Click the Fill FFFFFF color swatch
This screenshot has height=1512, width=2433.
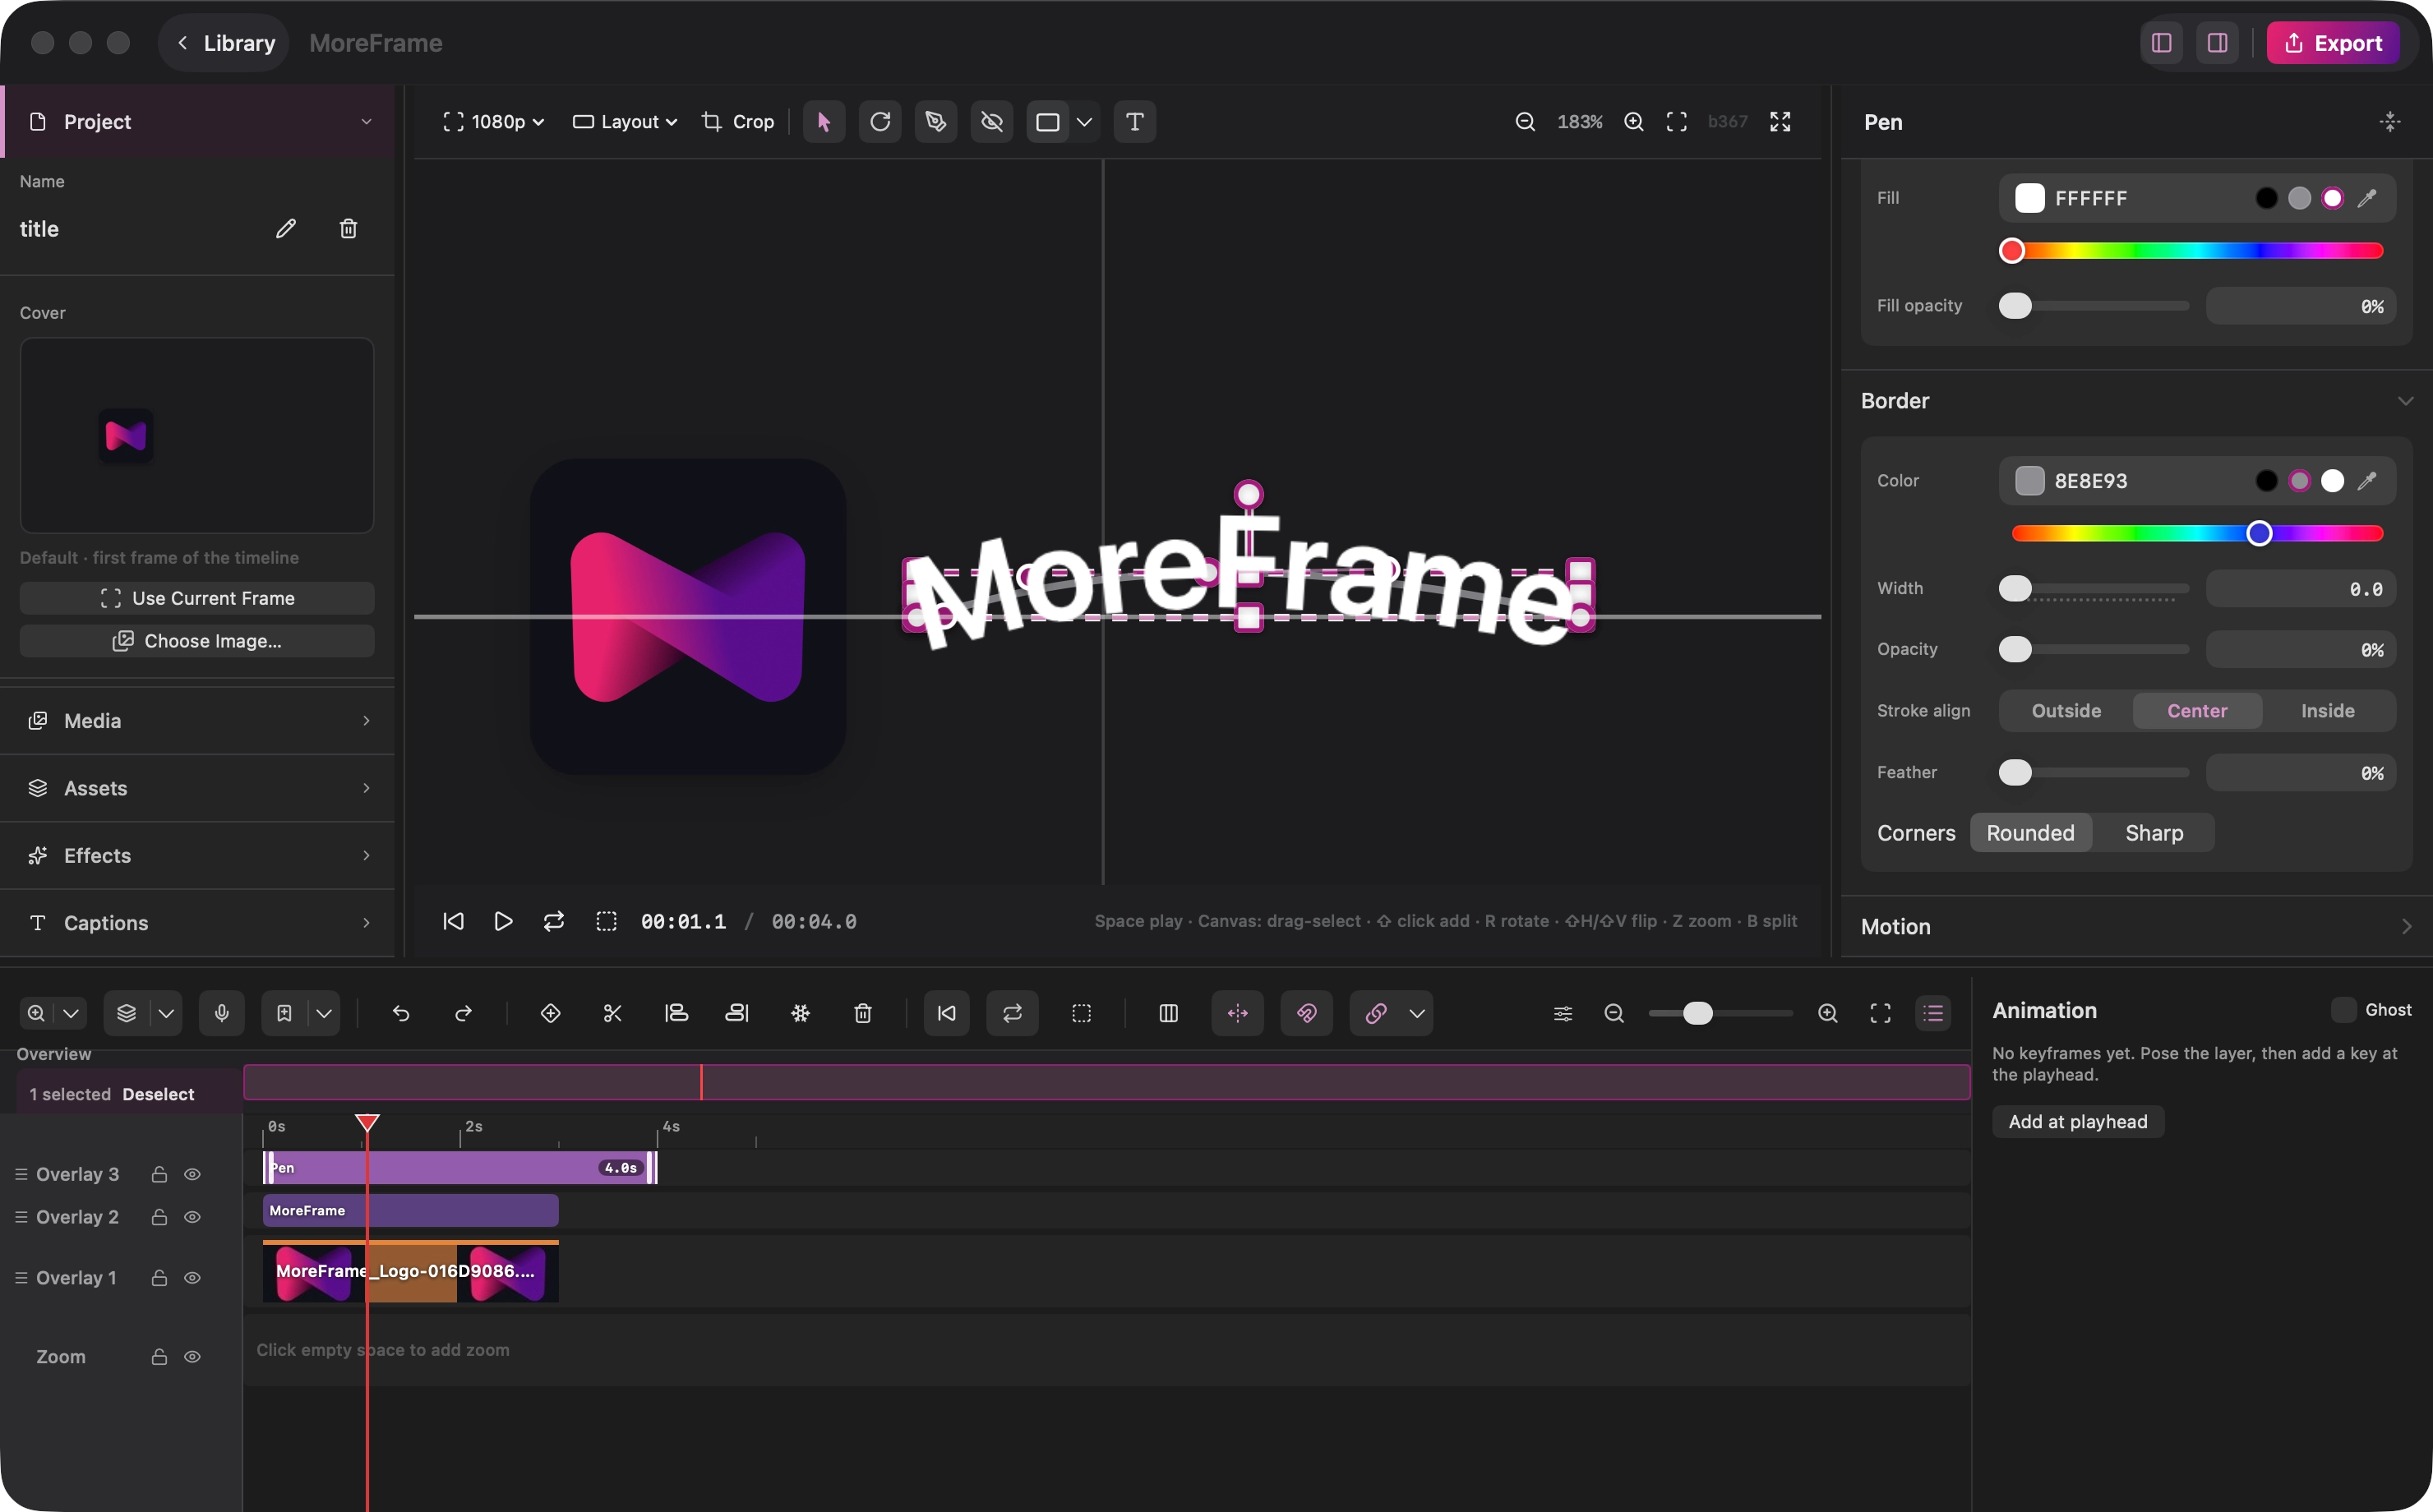(2029, 198)
